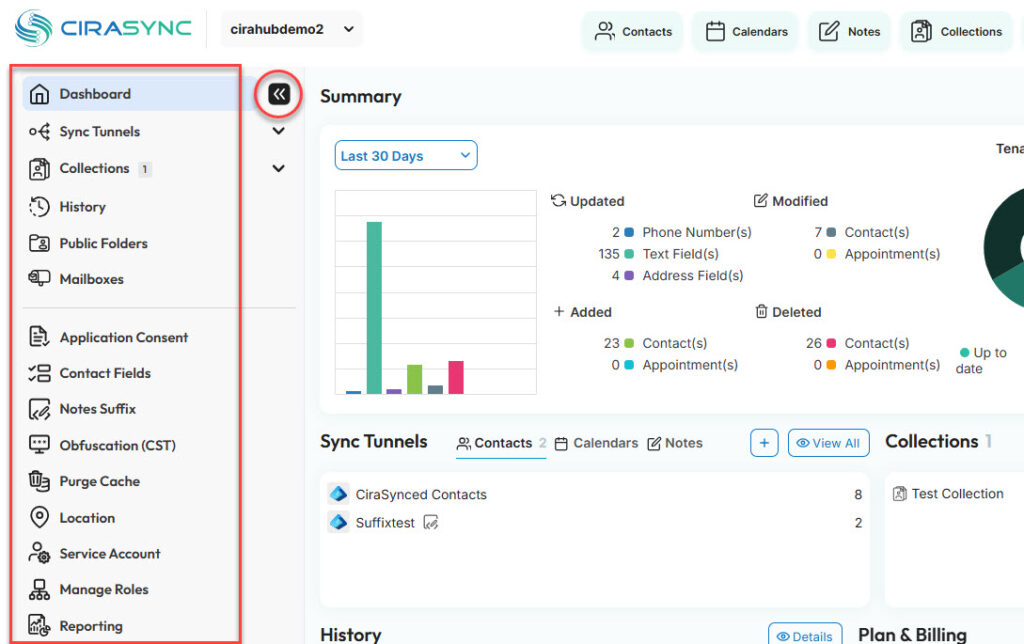Click the Updated refresh icon
The width and height of the screenshot is (1024, 644).
point(558,201)
